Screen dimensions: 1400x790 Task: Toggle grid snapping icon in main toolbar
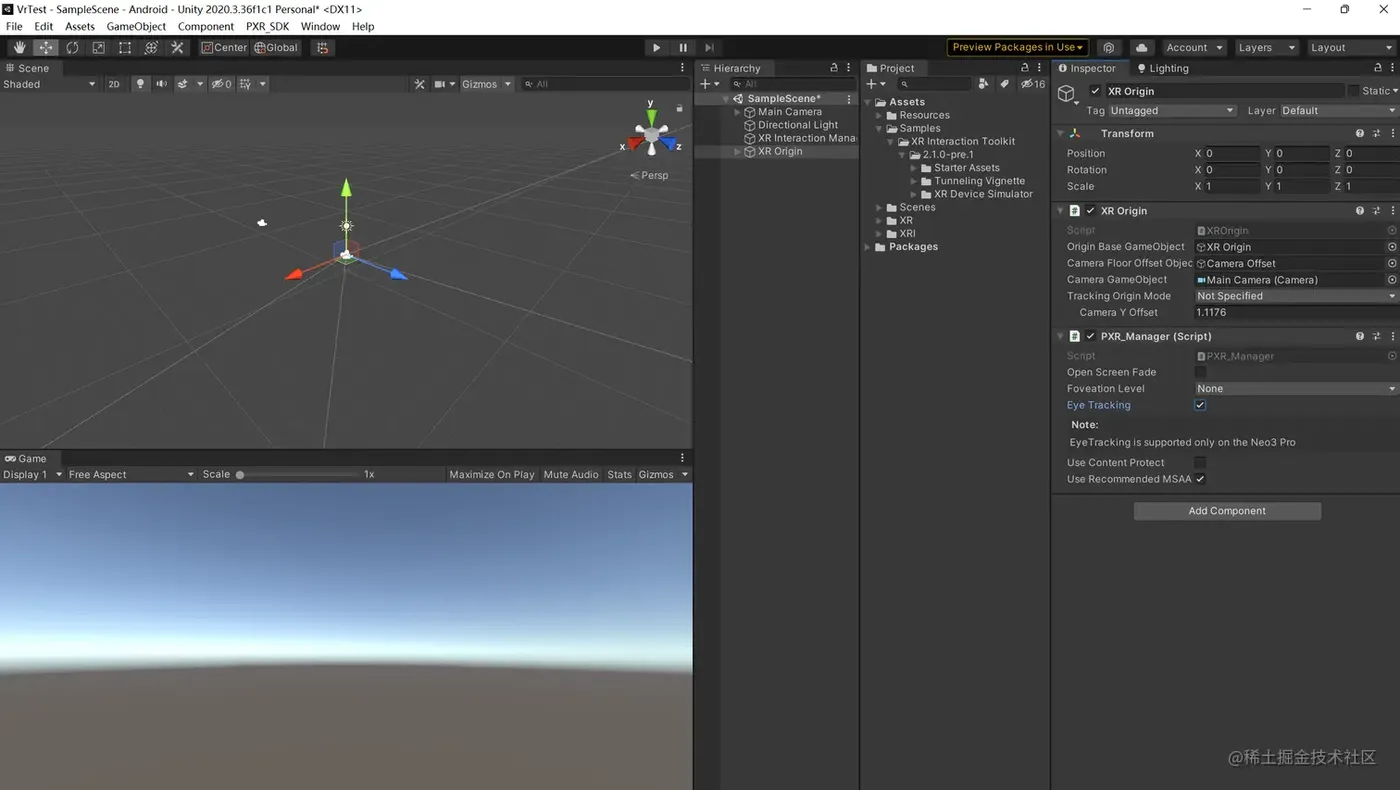point(321,47)
